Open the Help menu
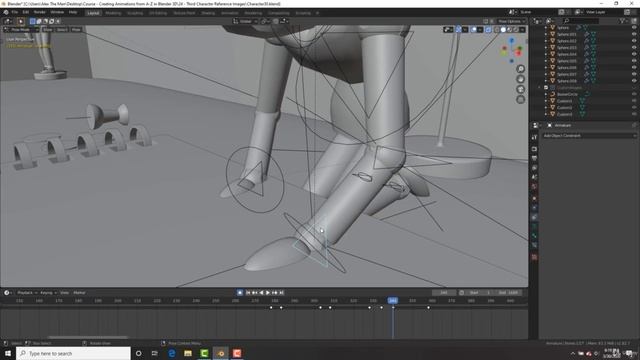The height and width of the screenshot is (360, 640). click(x=73, y=12)
